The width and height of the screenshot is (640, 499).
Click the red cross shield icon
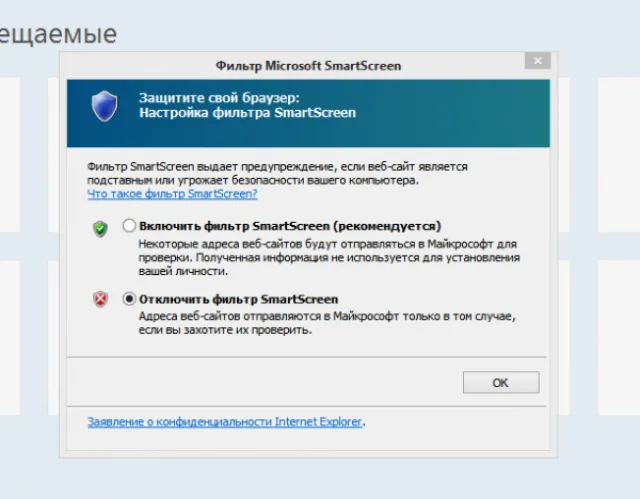pos(100,299)
